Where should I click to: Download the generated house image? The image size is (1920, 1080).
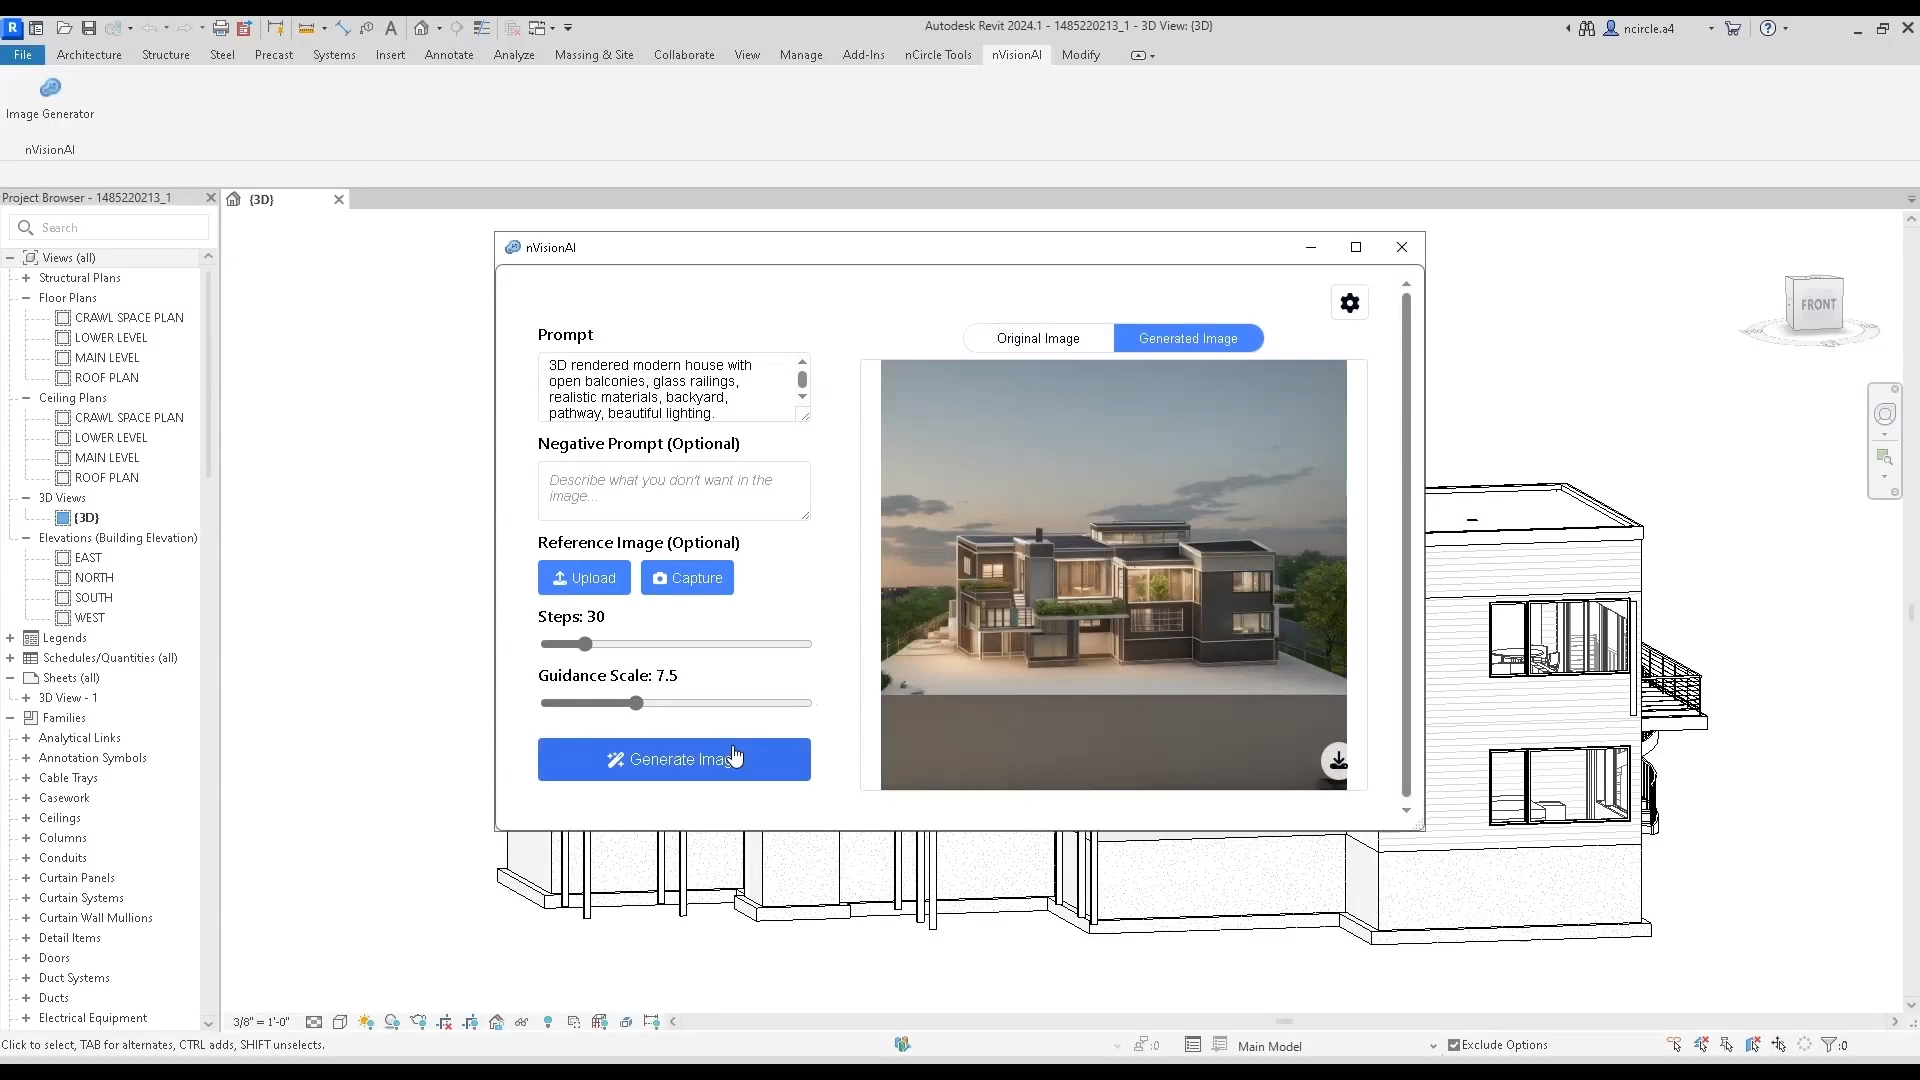[1338, 761]
